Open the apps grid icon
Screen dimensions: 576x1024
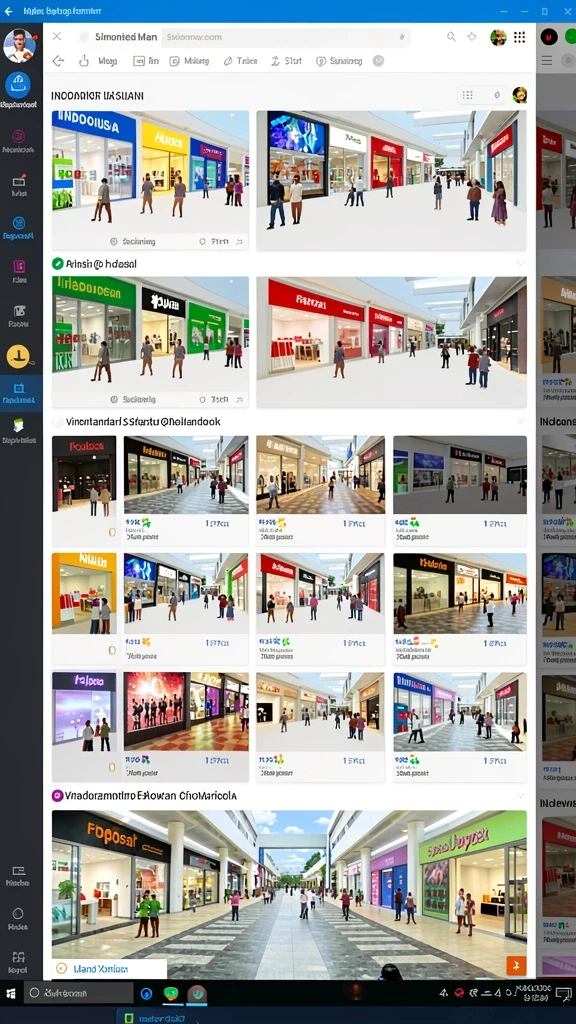tap(519, 37)
